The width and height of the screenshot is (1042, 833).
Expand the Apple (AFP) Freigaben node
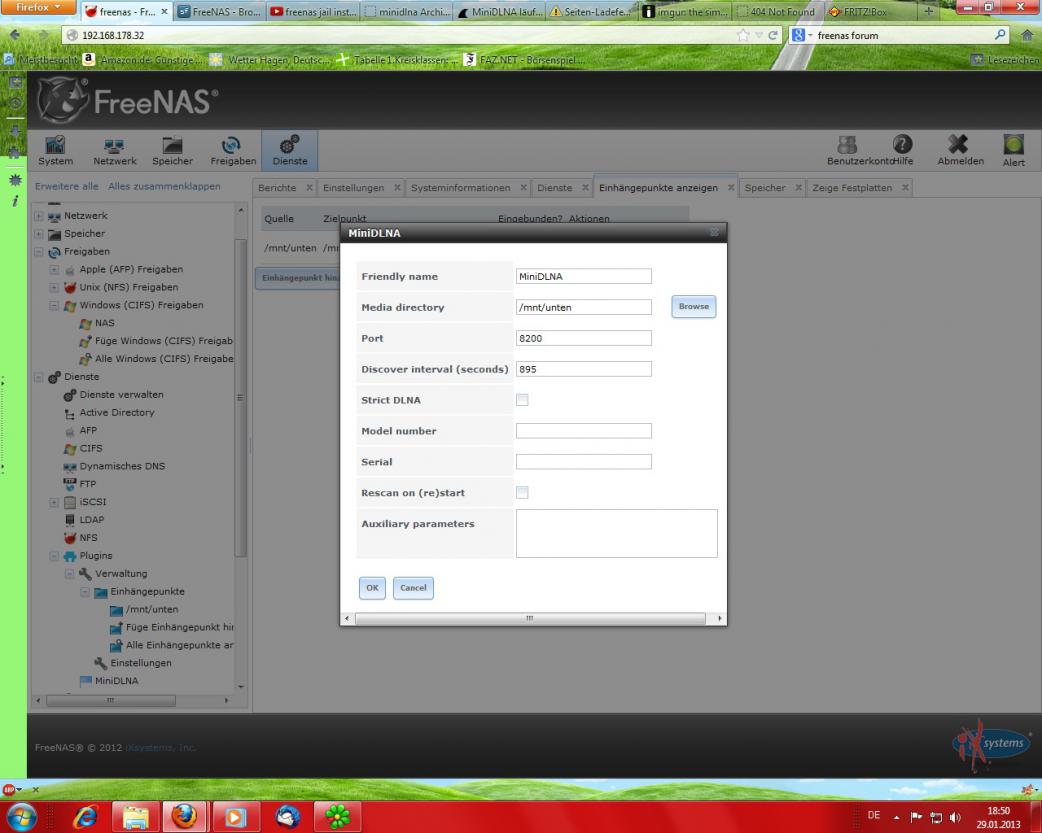54,270
